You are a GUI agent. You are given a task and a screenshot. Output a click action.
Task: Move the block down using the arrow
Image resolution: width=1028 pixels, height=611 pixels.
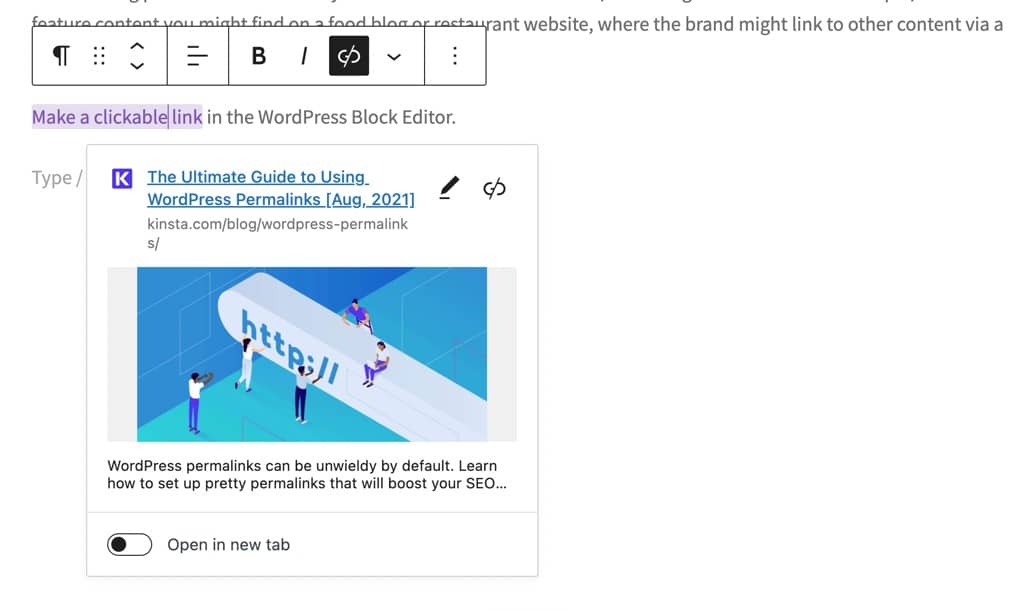[137, 64]
